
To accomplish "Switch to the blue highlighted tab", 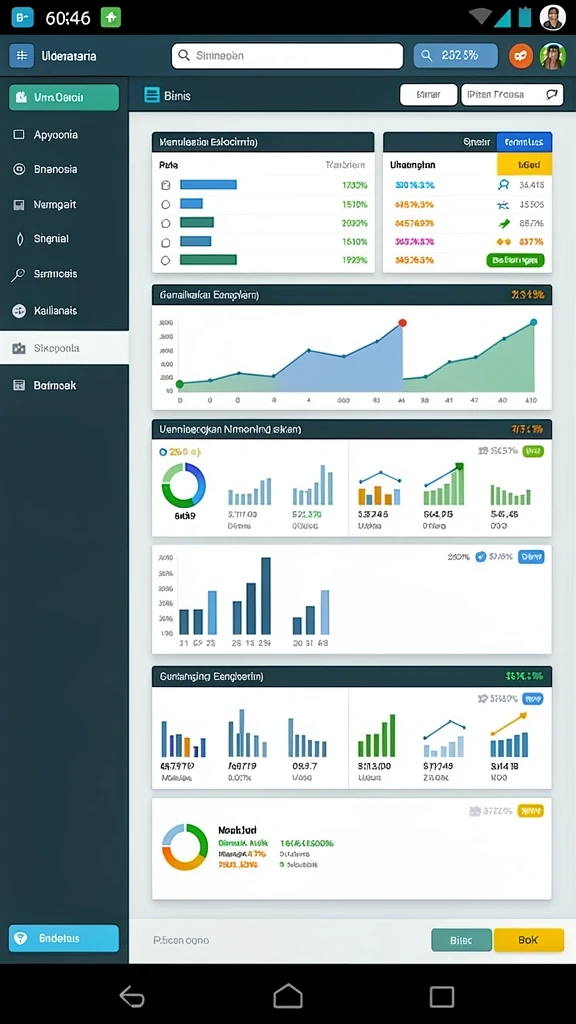I will pos(524,142).
